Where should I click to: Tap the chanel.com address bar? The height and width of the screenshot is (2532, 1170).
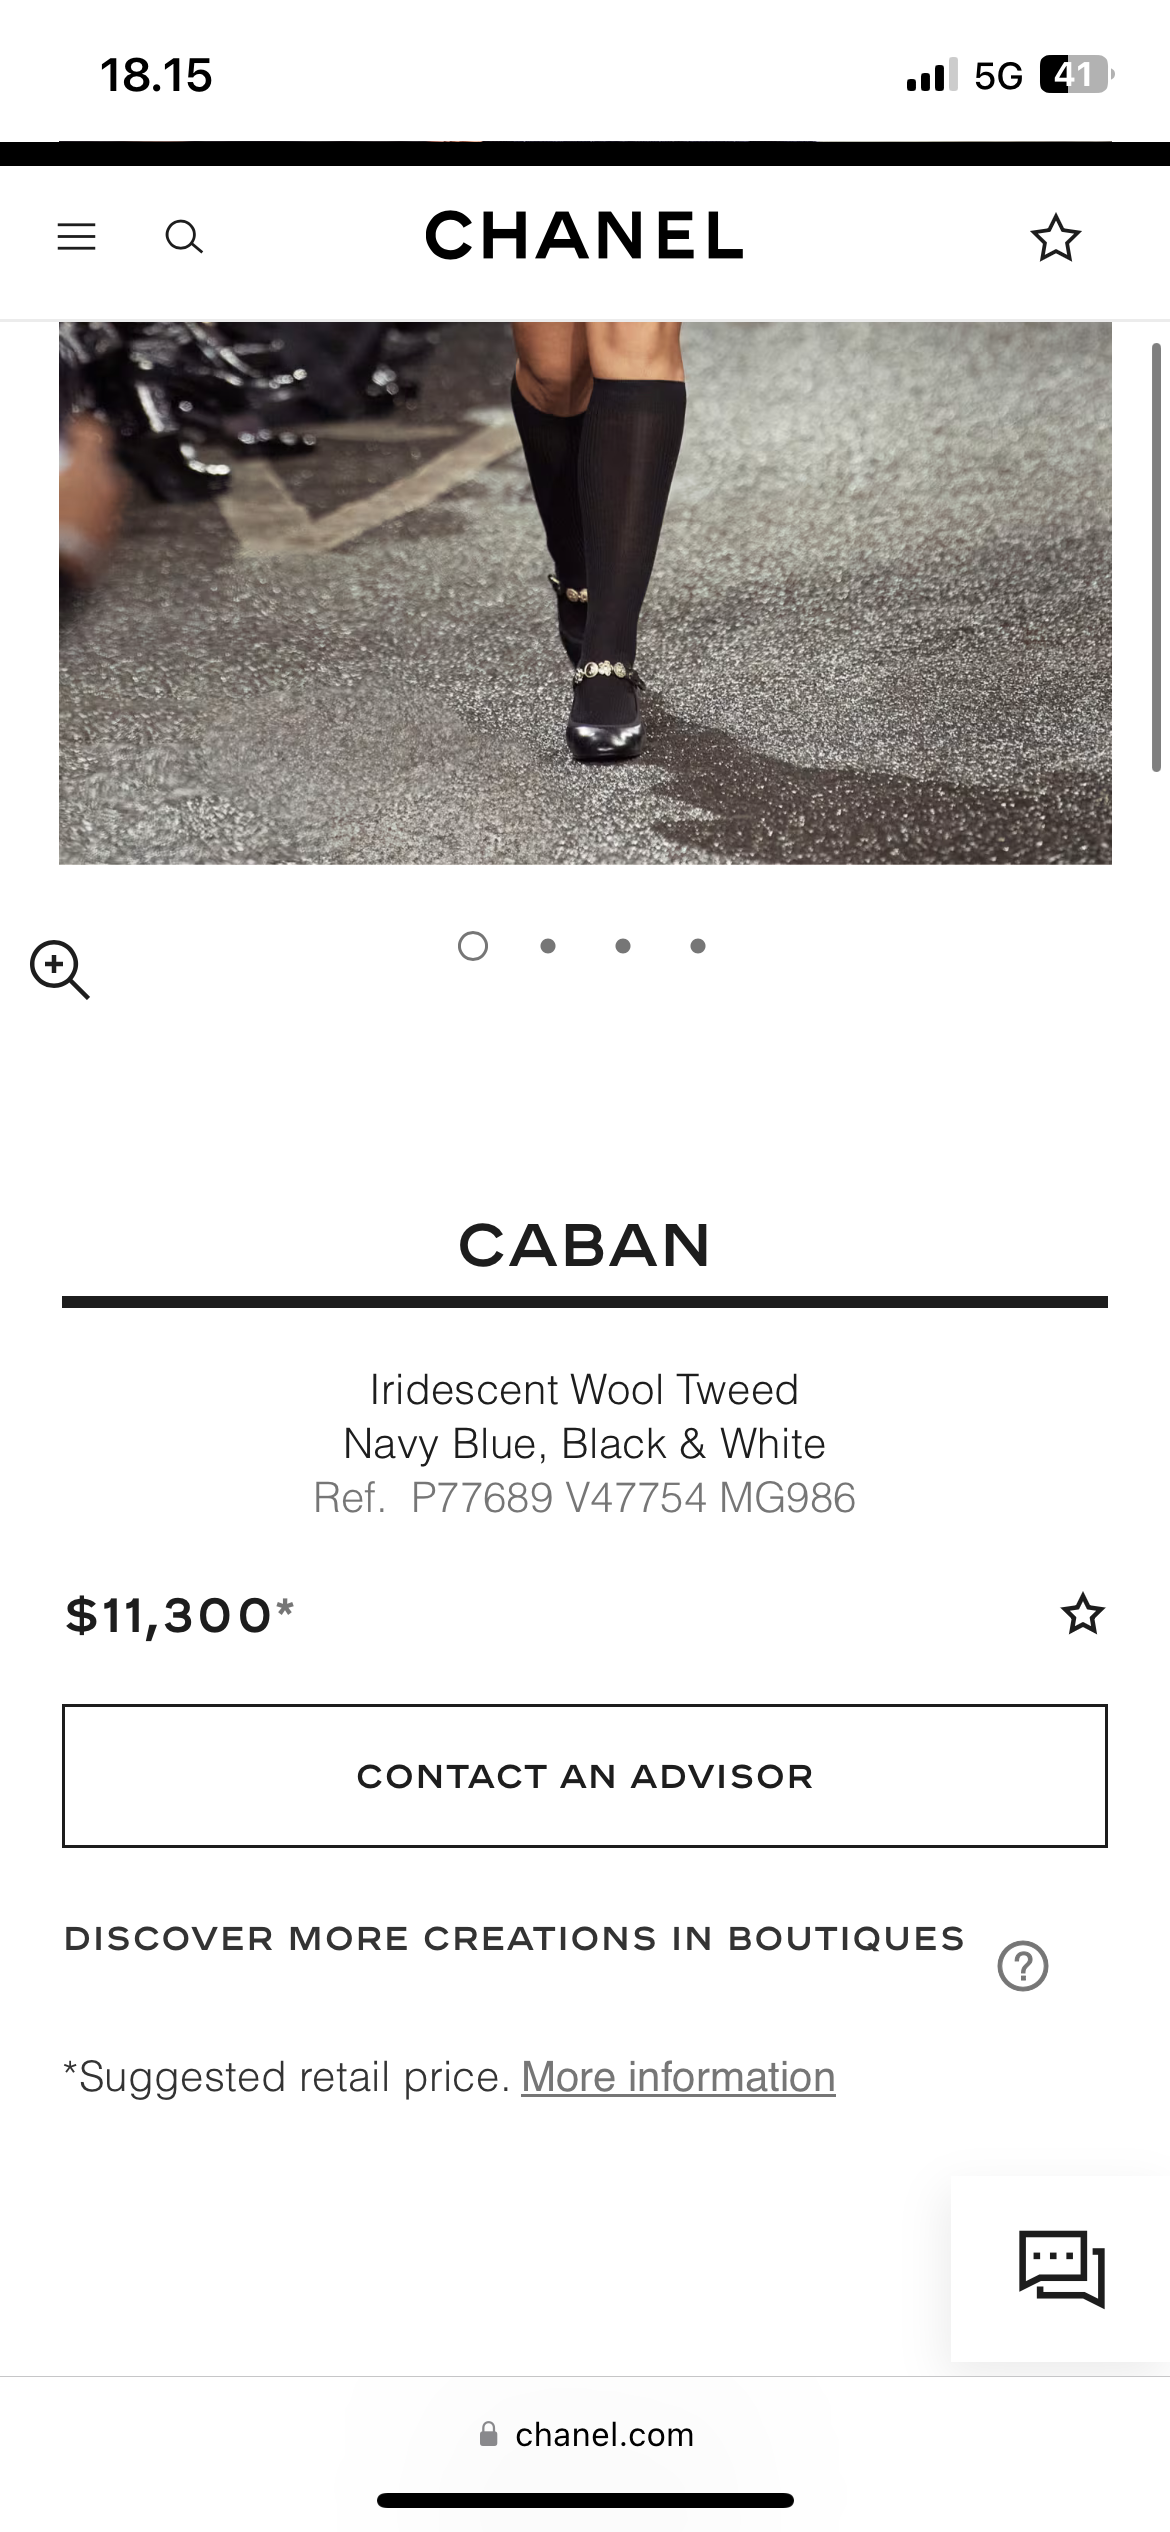point(604,2434)
